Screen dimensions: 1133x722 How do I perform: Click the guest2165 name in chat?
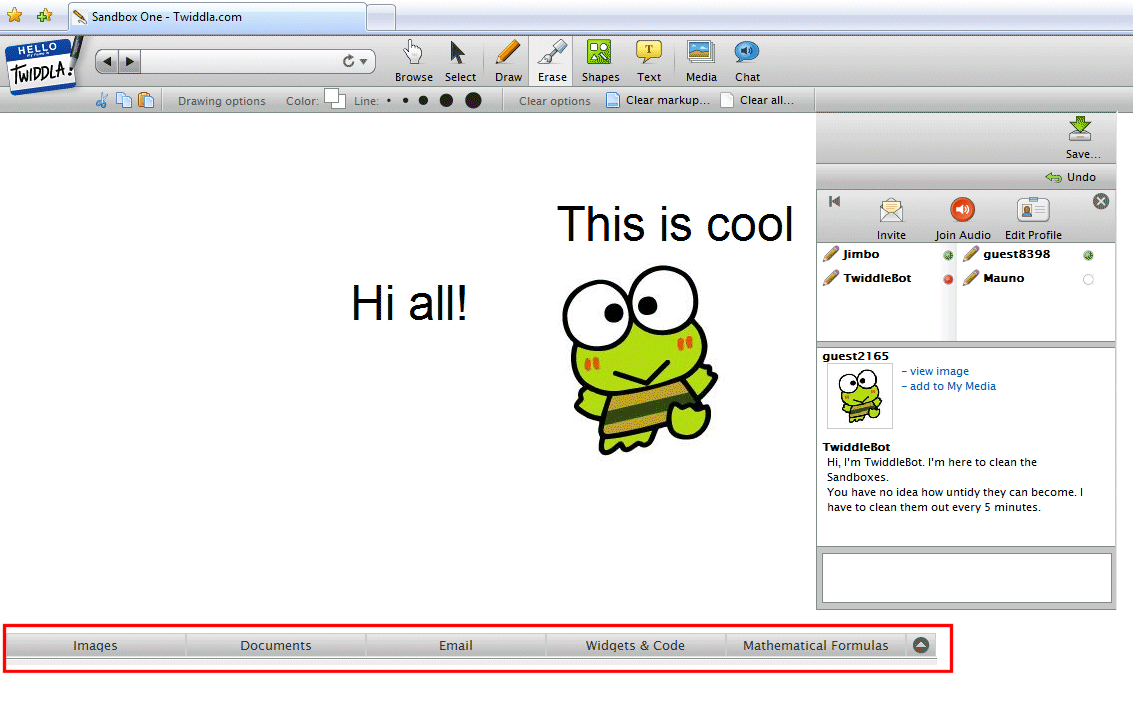(856, 356)
